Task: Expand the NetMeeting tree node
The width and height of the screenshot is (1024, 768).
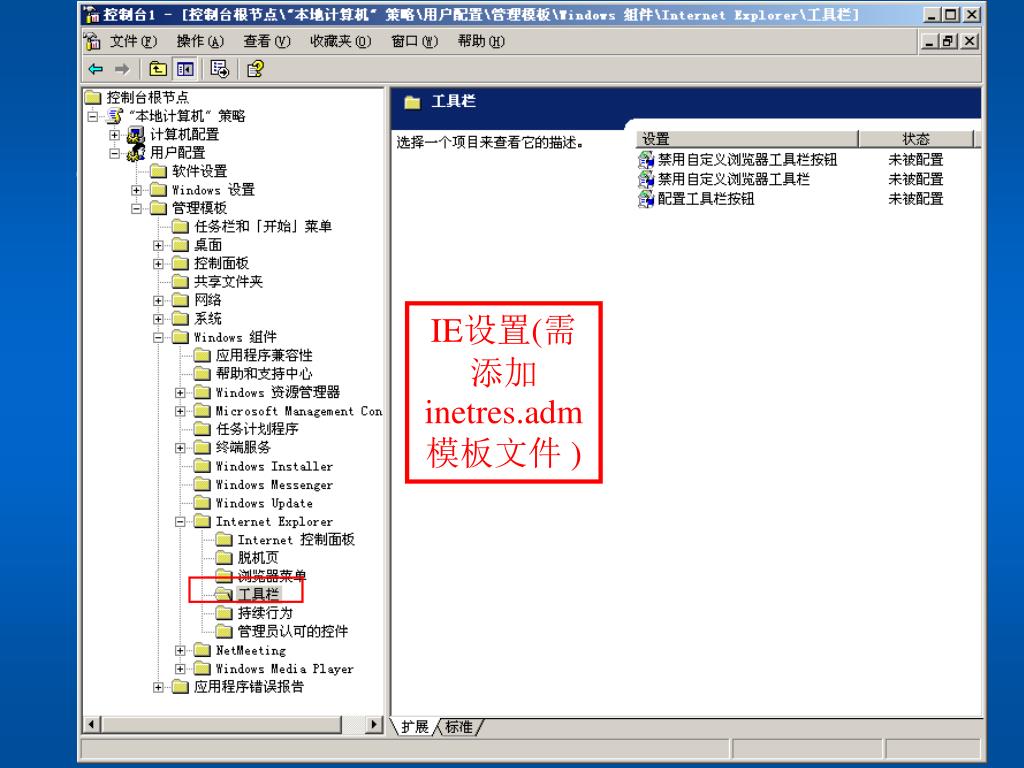Action: point(180,650)
